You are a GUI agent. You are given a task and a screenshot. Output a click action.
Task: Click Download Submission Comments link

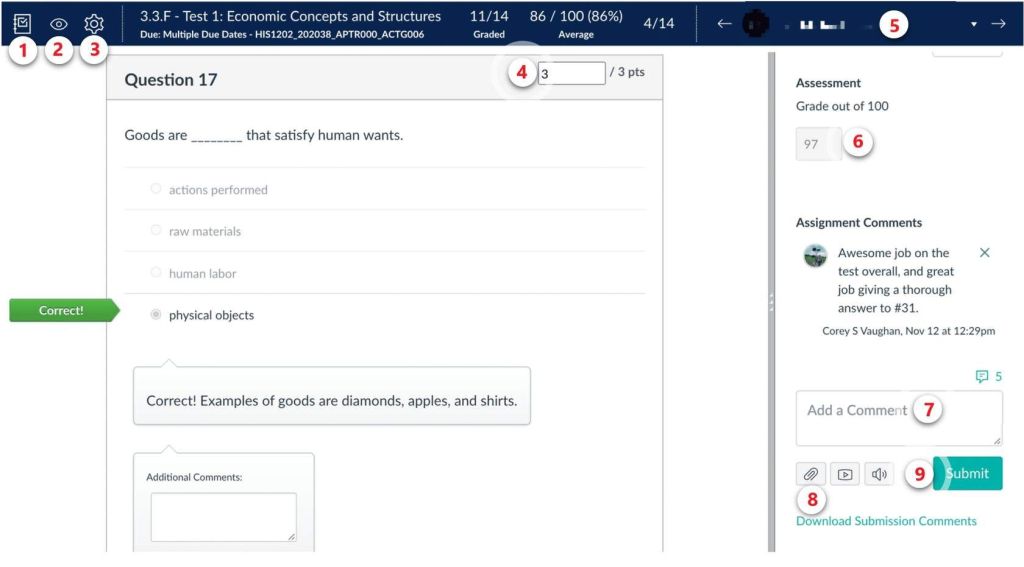pos(886,521)
